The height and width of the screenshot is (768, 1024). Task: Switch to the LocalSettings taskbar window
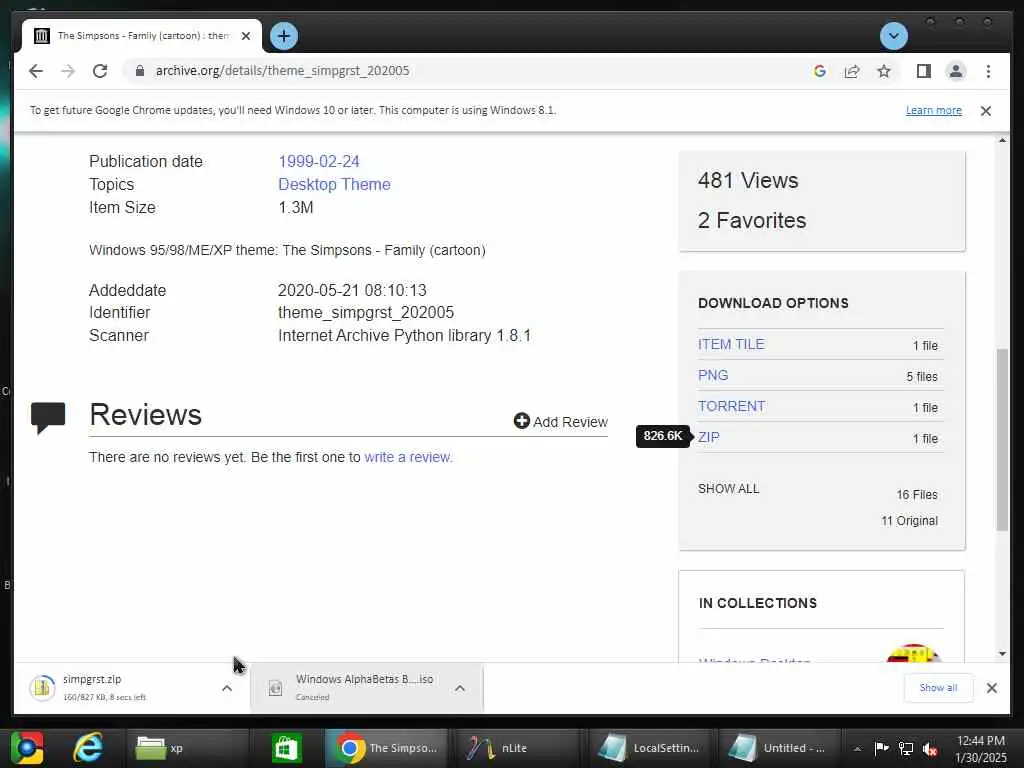651,748
